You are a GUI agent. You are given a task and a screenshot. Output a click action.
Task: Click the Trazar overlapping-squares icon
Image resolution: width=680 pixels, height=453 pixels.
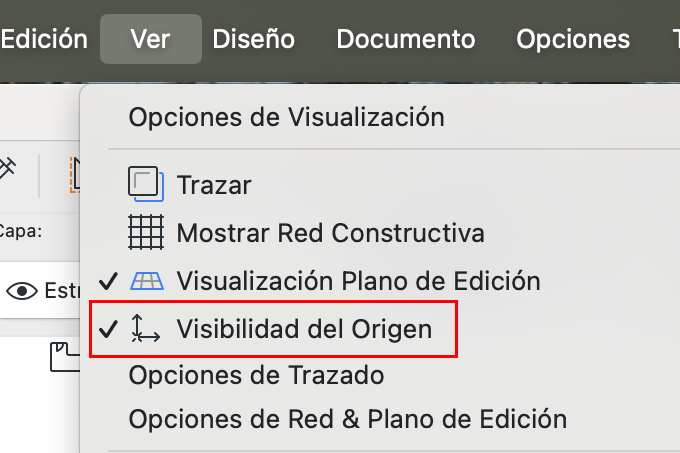[x=146, y=184]
